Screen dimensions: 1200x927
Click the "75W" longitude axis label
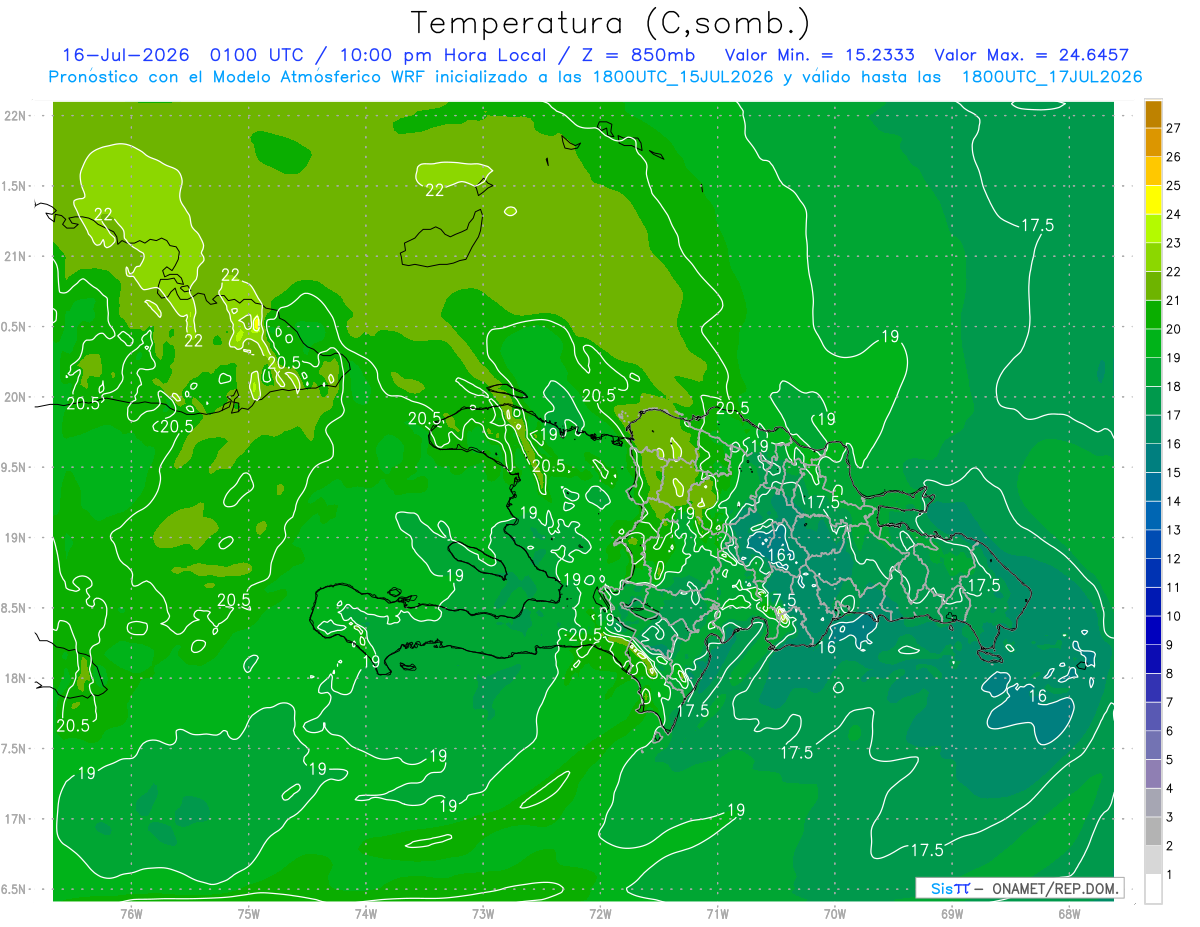tap(249, 913)
